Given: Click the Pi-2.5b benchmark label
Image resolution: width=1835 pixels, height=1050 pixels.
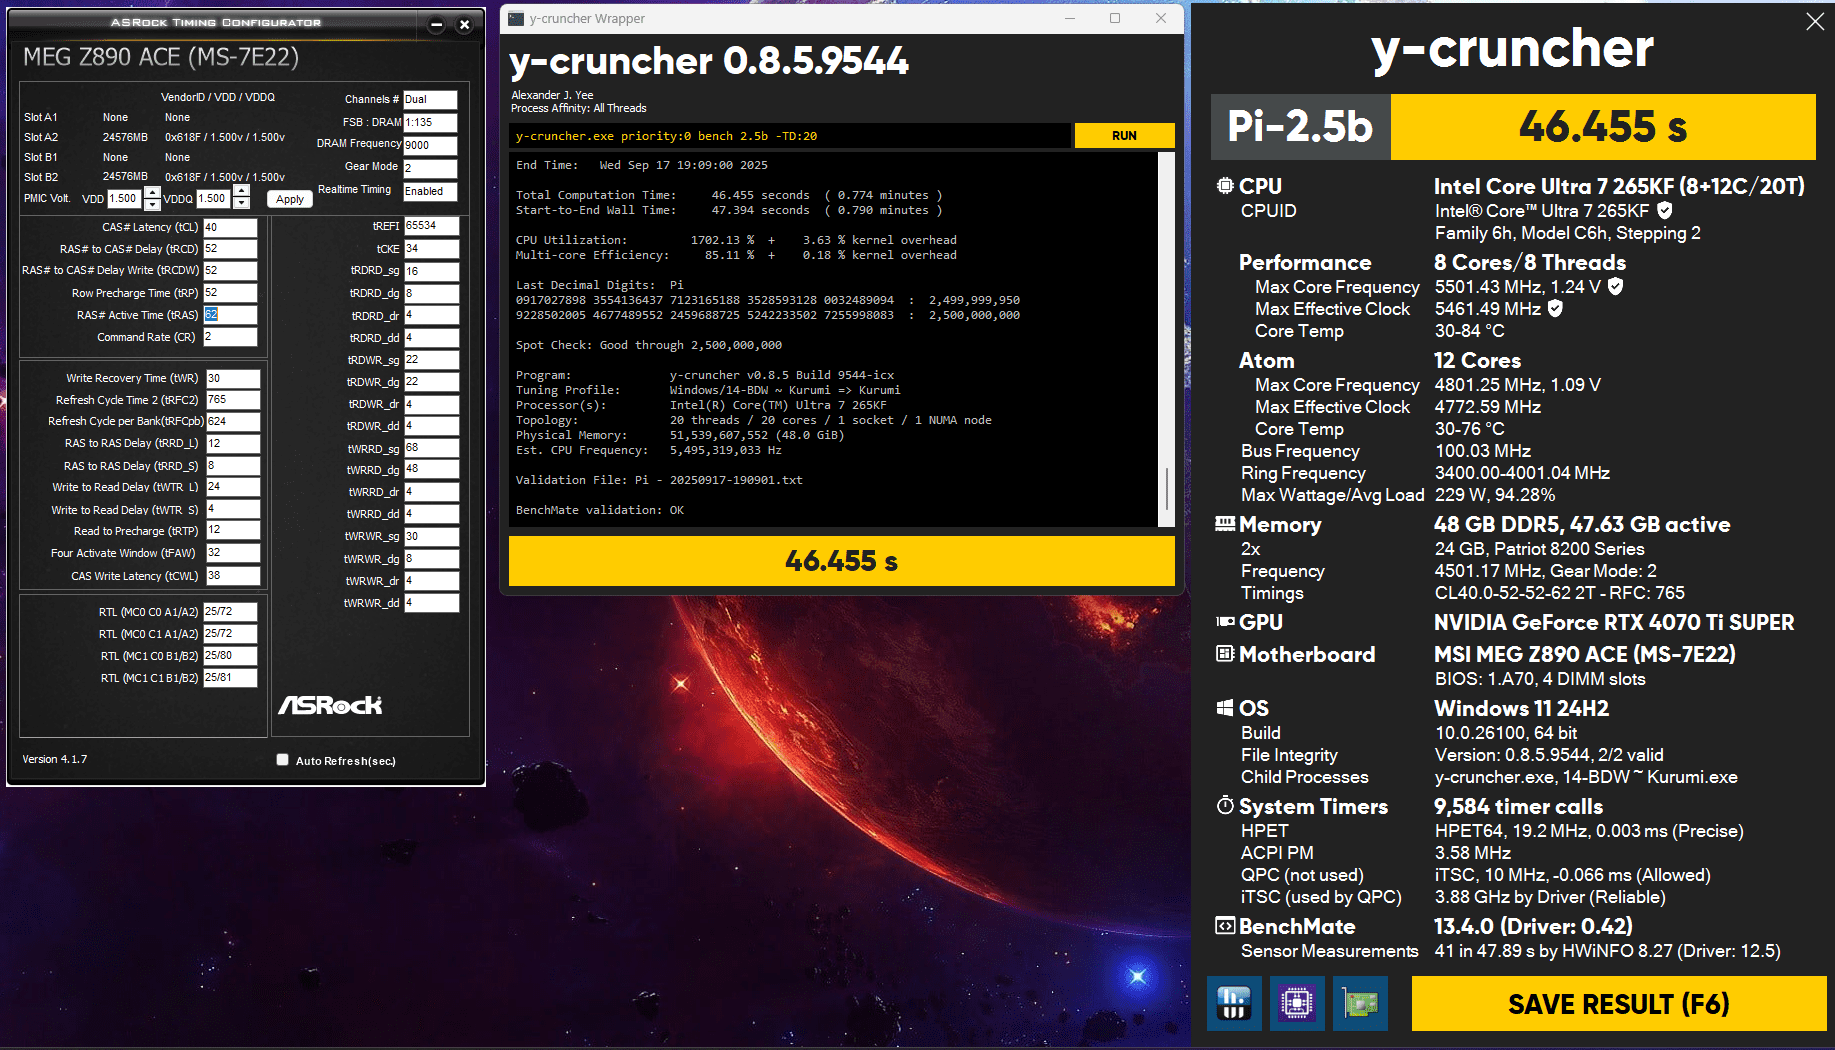Looking at the screenshot, I should [x=1300, y=127].
